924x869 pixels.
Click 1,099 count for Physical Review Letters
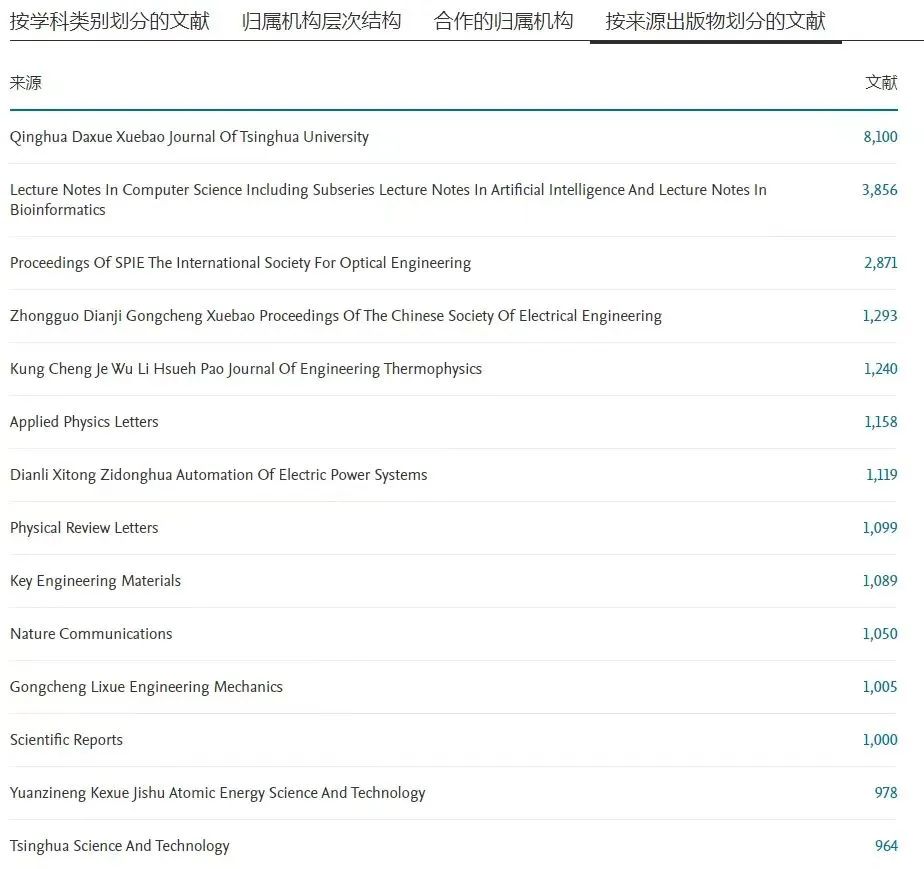tap(880, 528)
